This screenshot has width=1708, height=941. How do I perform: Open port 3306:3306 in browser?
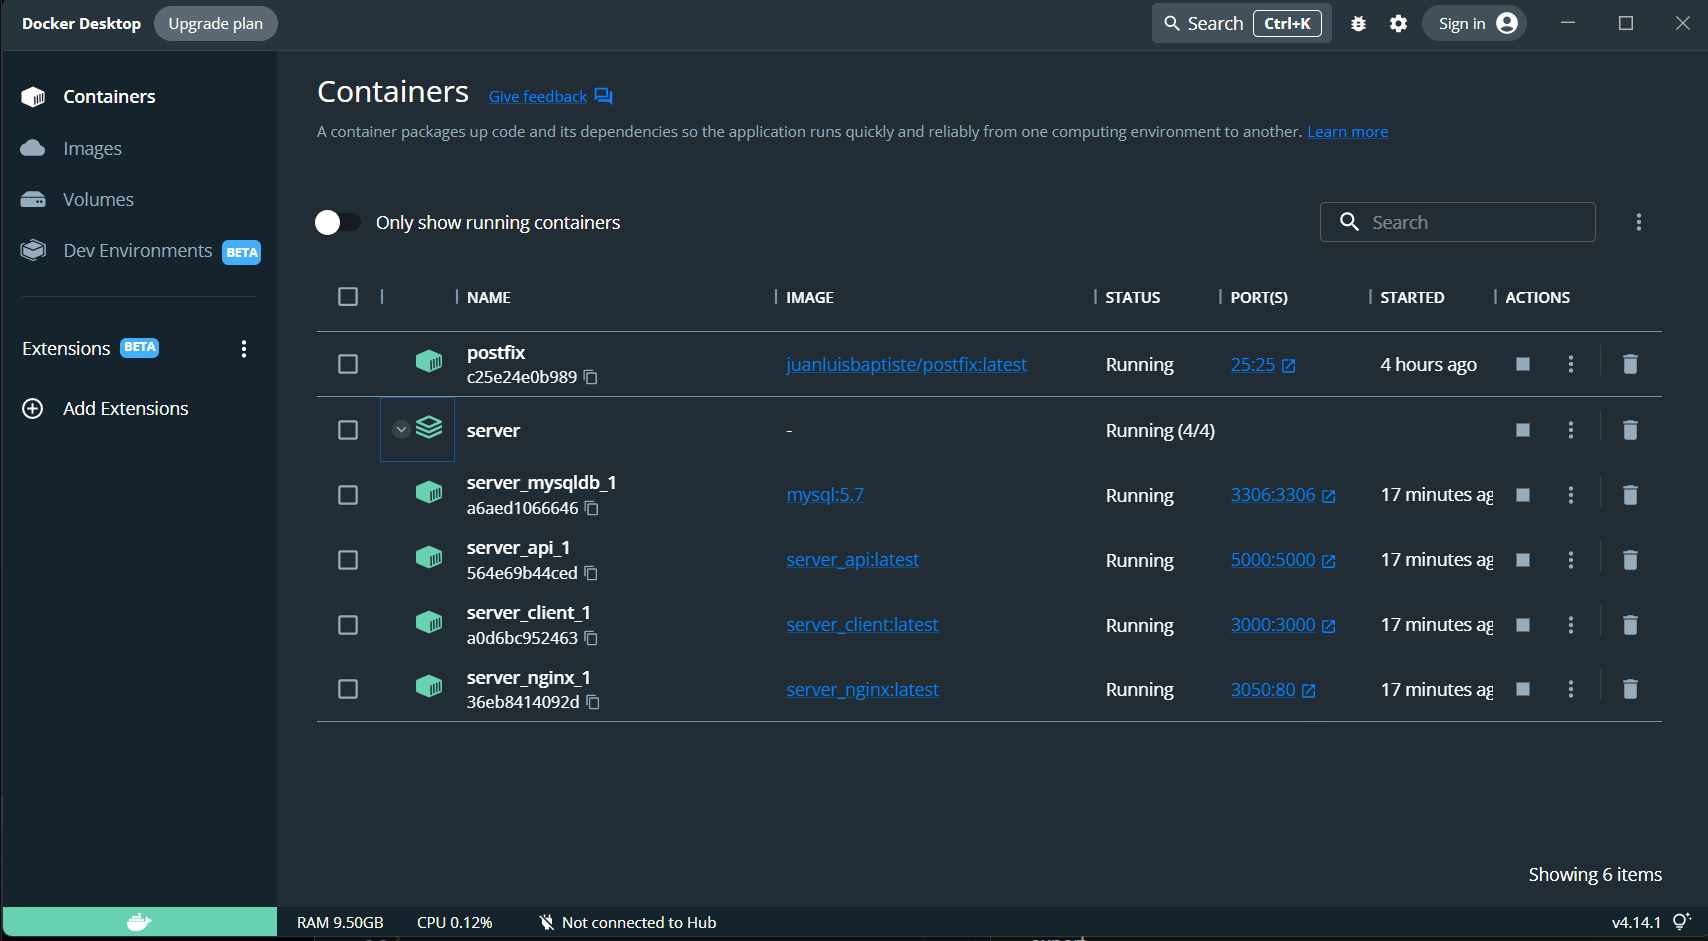coord(1283,495)
